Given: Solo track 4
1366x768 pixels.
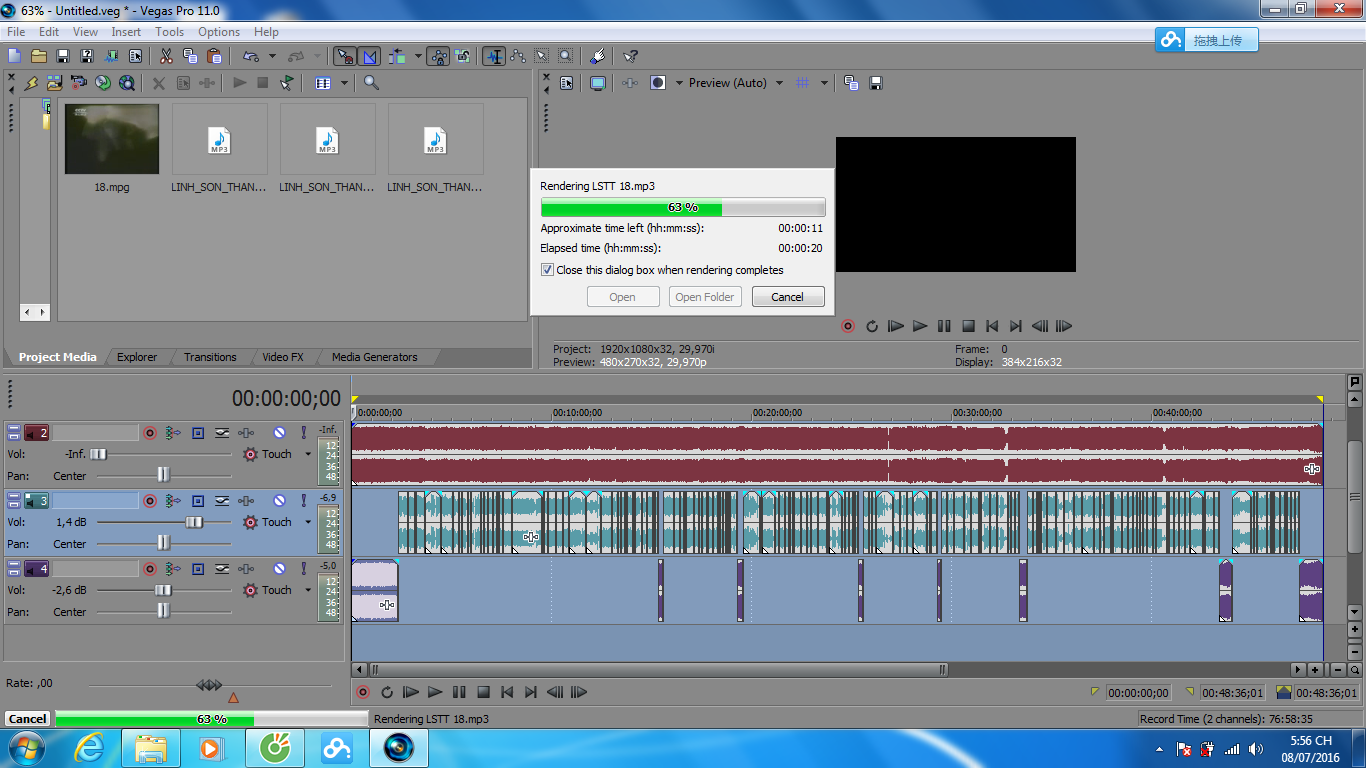Looking at the screenshot, I should pos(303,569).
